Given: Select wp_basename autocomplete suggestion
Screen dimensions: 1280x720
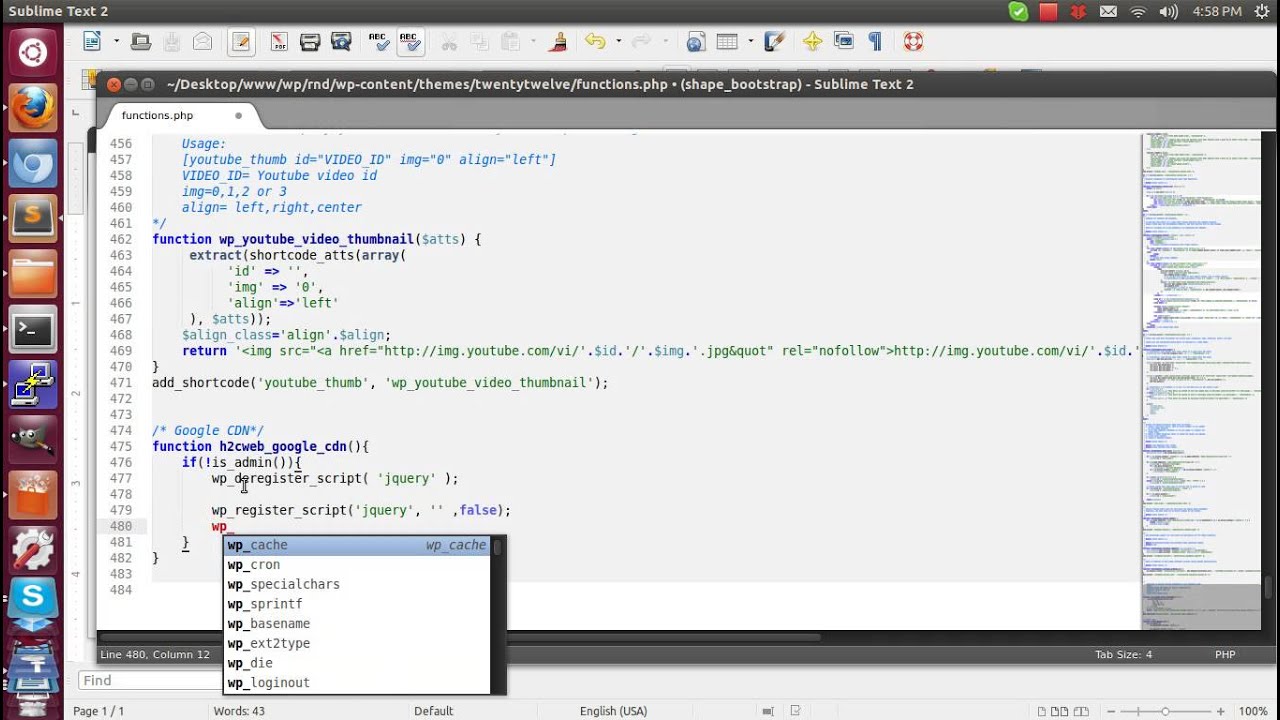Looking at the screenshot, I should (358, 624).
